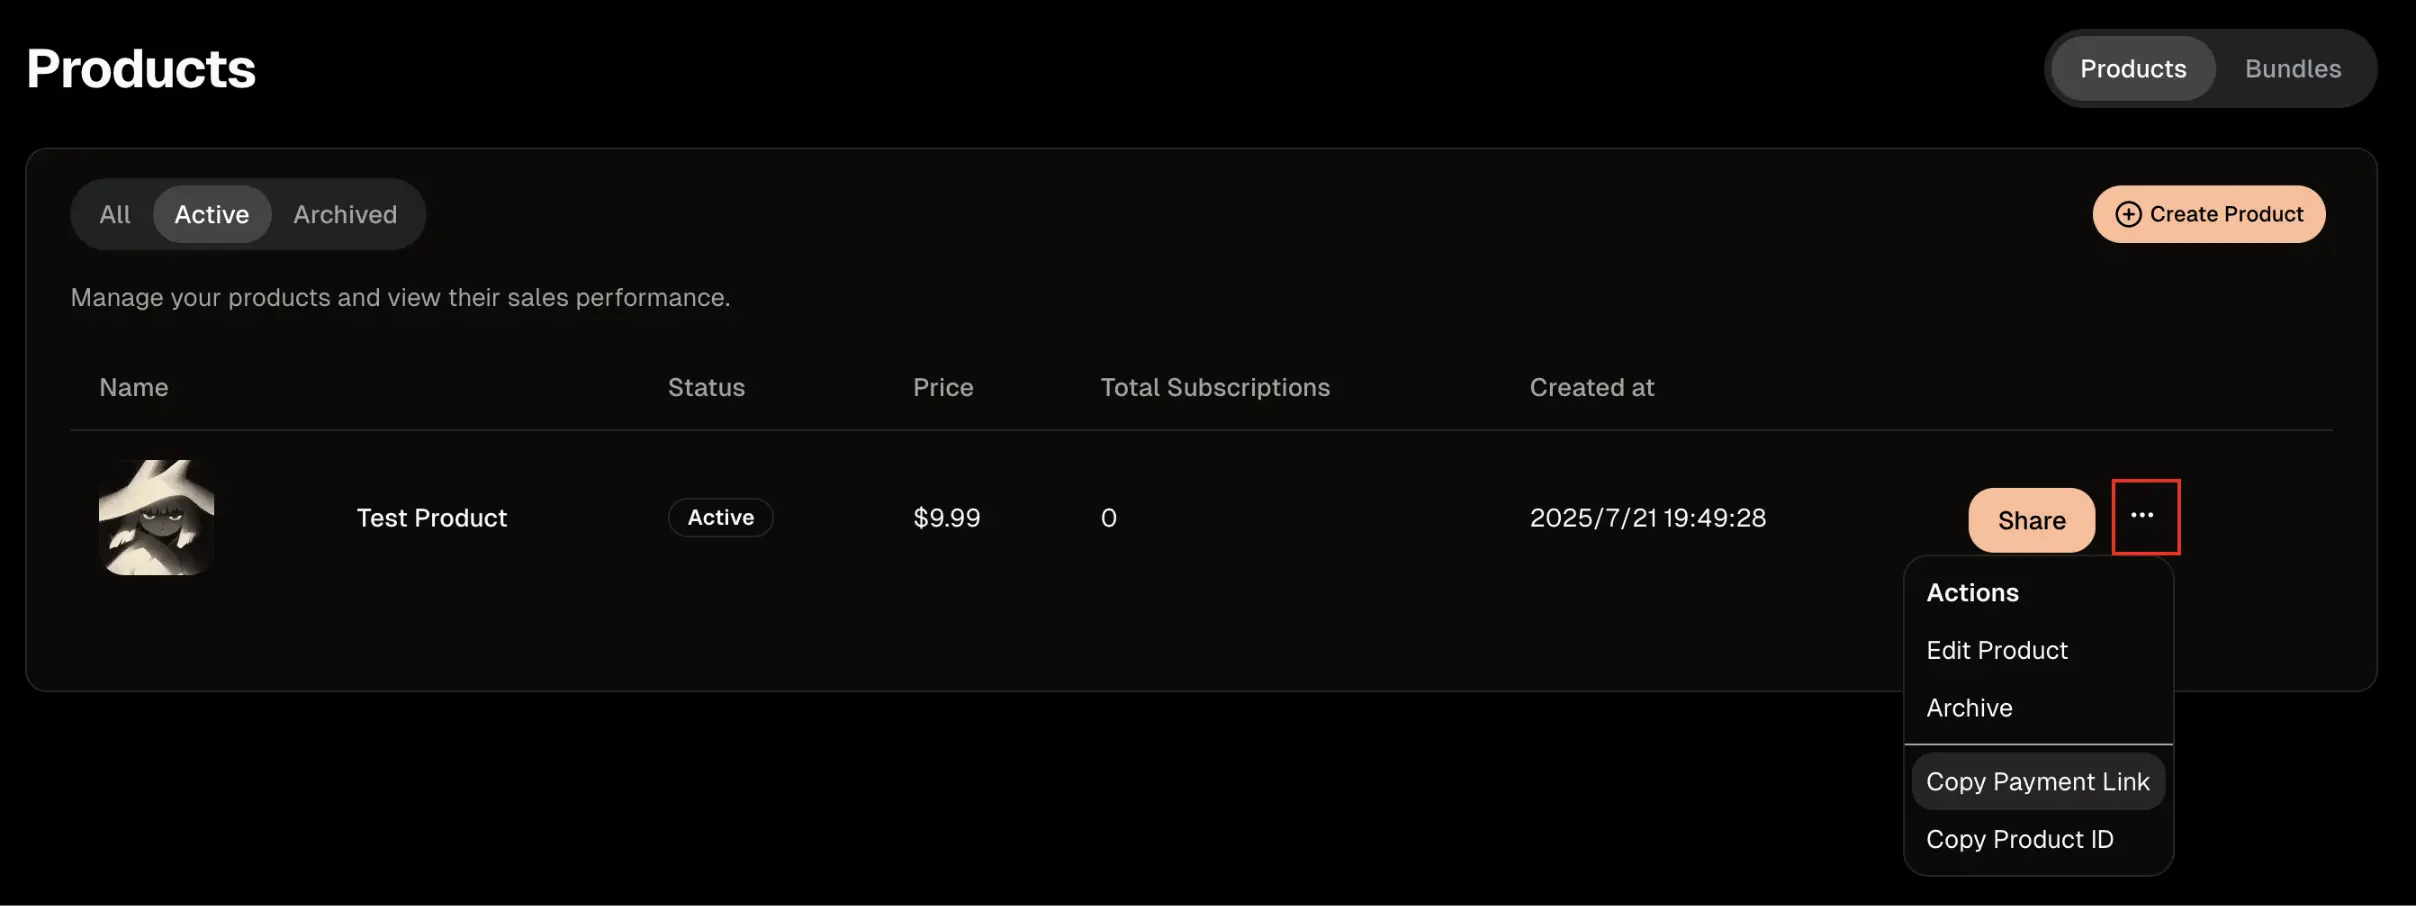The image size is (2416, 906).
Task: Click the Test Product name
Action: [x=432, y=518]
